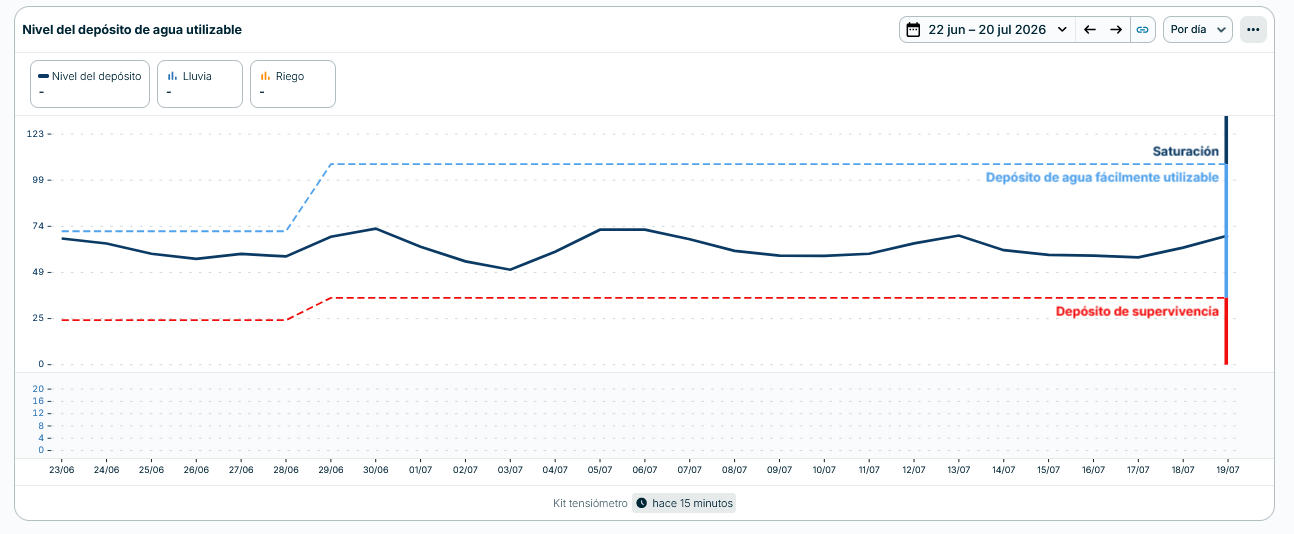Toggle Nivel del depósito series legend
The height and width of the screenshot is (534, 1294).
pos(90,84)
